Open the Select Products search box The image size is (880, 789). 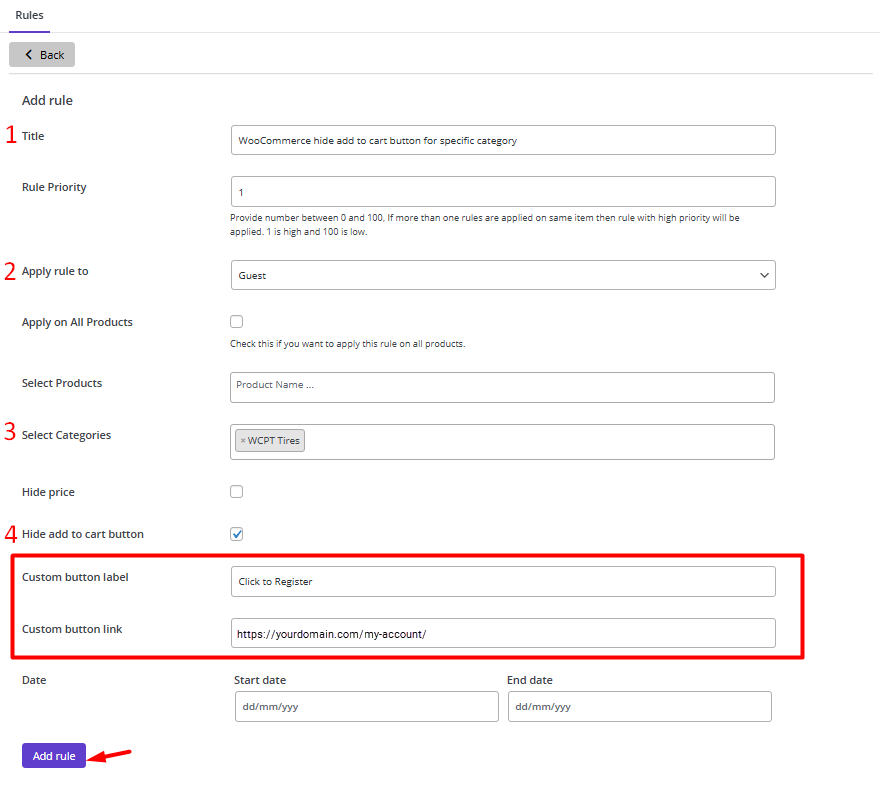point(502,387)
